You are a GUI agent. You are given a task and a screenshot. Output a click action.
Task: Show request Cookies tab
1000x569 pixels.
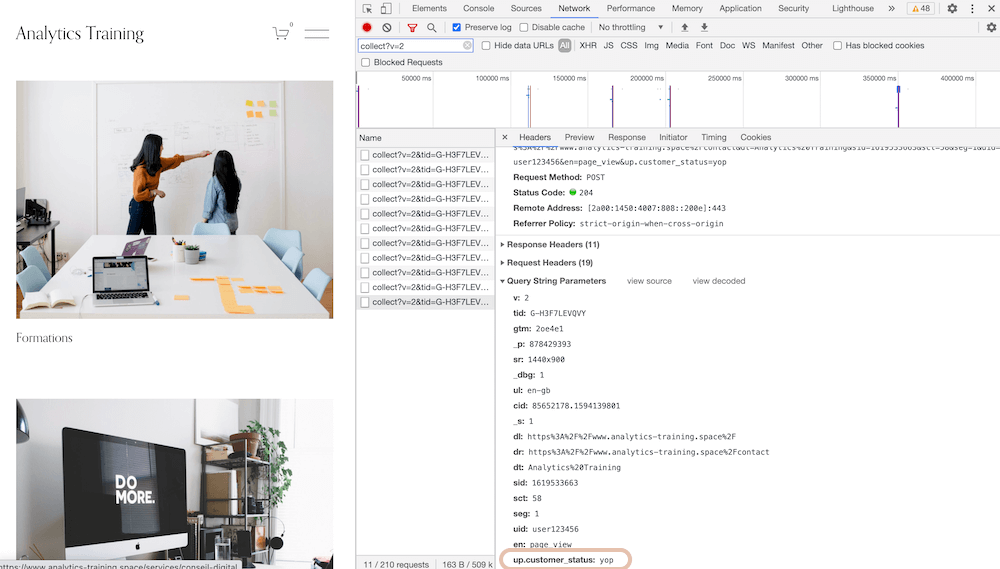pyautogui.click(x=756, y=137)
